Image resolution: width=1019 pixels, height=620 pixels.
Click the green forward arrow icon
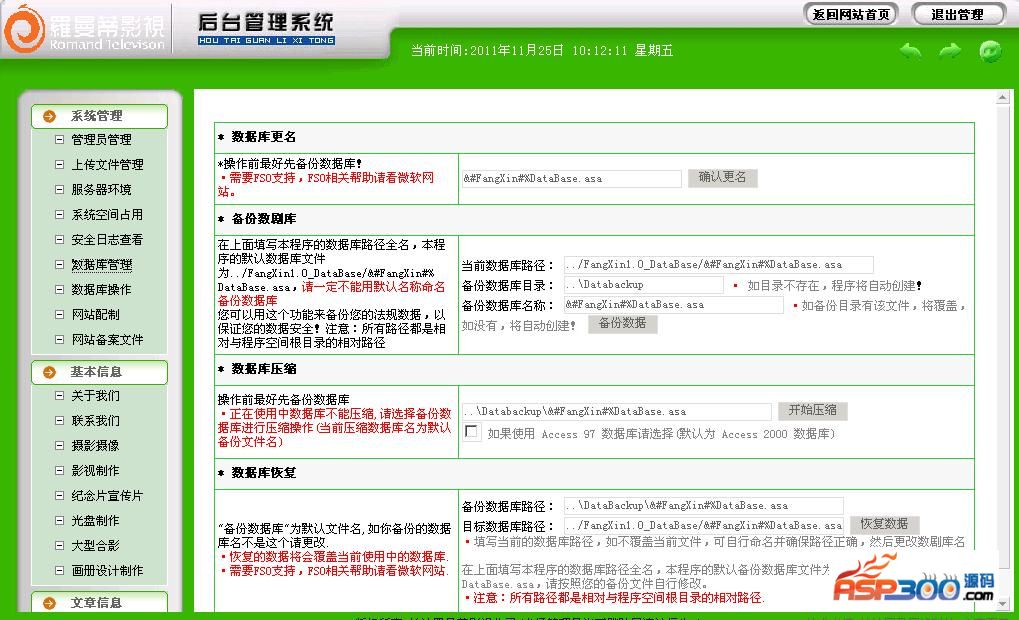coord(950,50)
